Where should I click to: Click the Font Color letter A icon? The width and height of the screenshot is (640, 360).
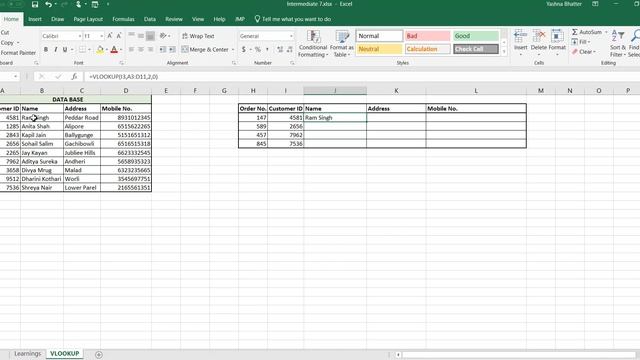click(114, 49)
